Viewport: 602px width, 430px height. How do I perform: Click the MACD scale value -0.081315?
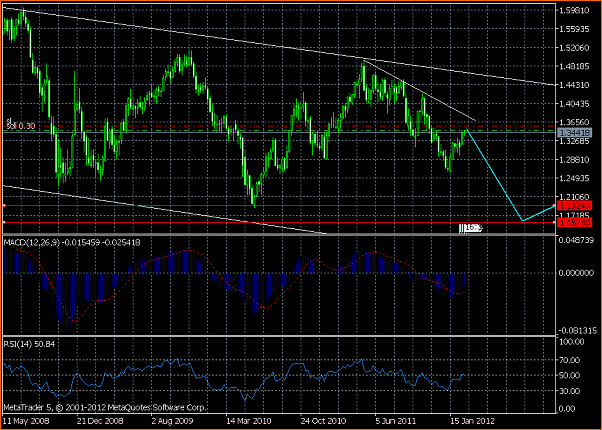coord(577,330)
